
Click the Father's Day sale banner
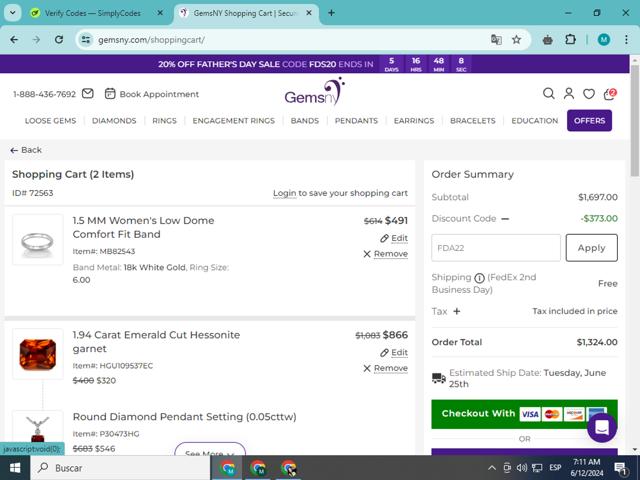[x=315, y=64]
